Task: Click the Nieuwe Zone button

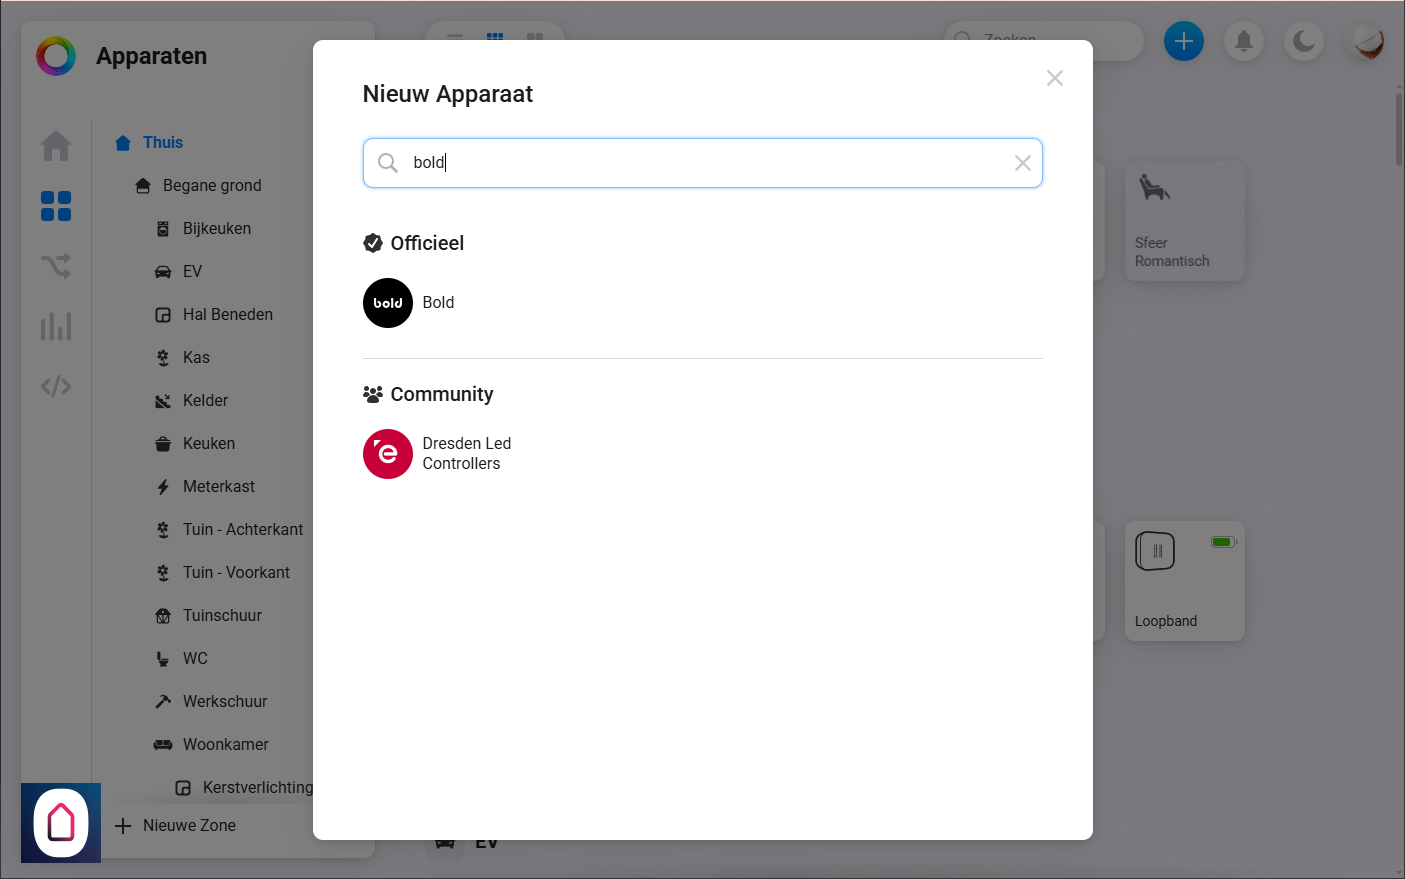Action: pos(189,825)
